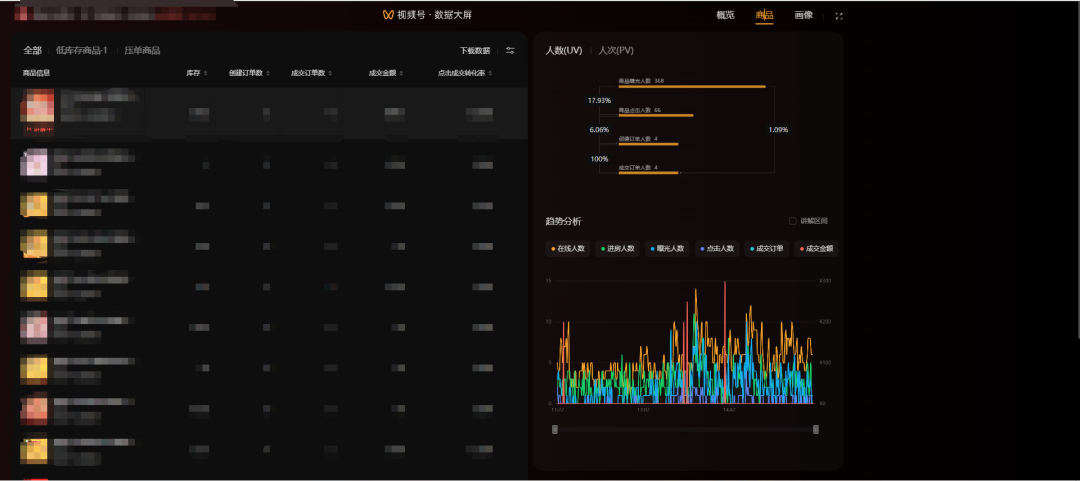Screen dimensions: 1080x481
Task: Select the 低库存商品-1 filter tab
Action: (x=82, y=50)
